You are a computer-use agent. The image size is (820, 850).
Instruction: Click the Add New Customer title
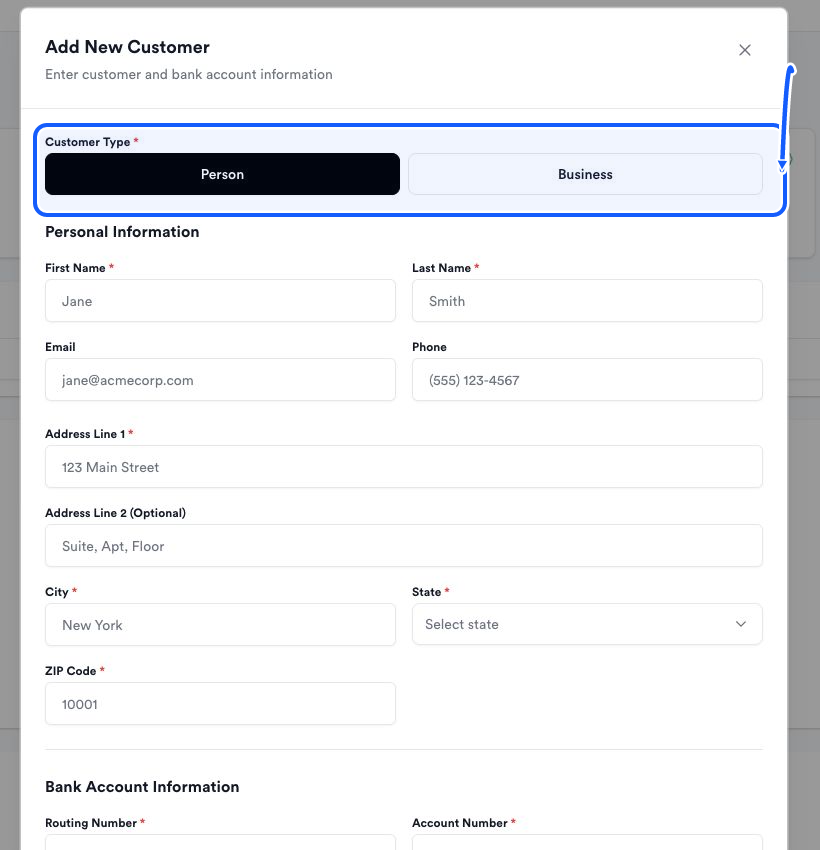(127, 47)
